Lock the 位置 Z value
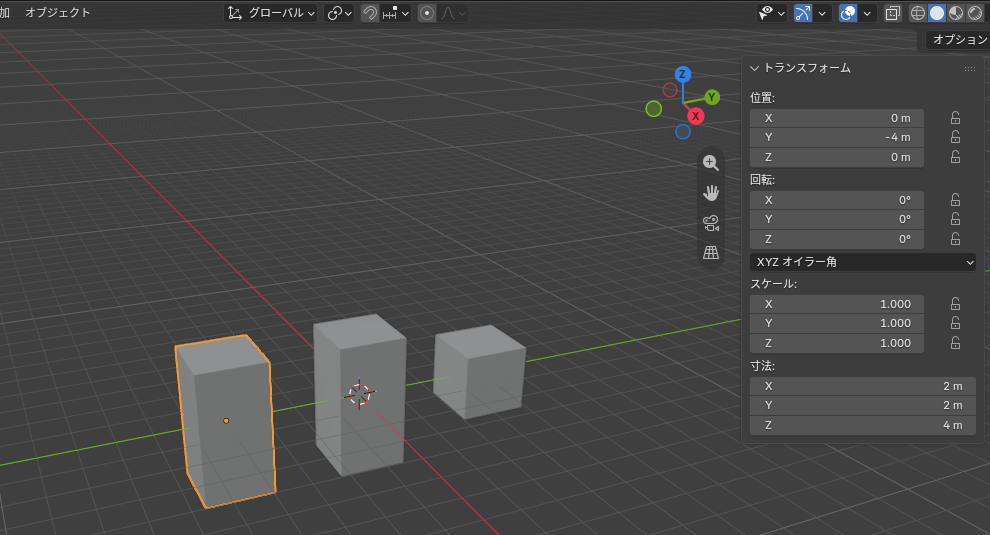The width and height of the screenshot is (990, 535). (x=955, y=157)
